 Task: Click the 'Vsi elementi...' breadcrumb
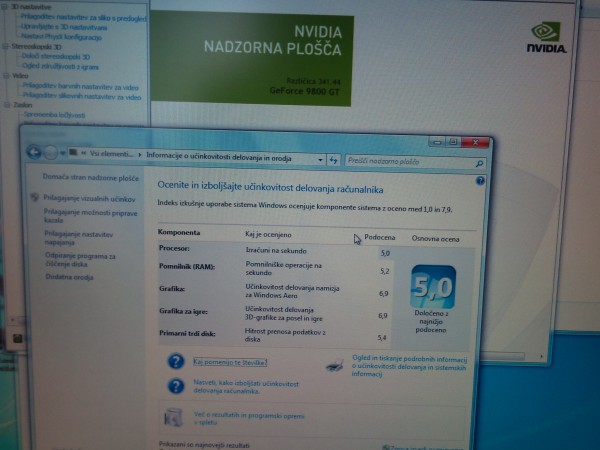tap(111, 154)
